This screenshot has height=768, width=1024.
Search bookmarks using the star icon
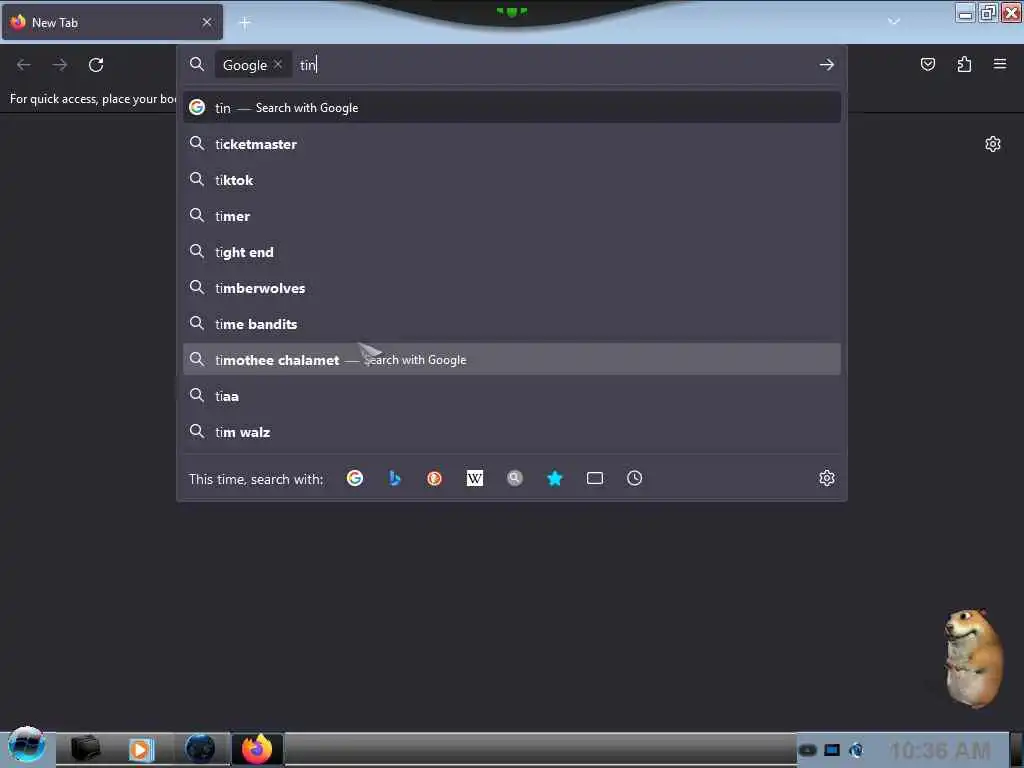point(554,479)
